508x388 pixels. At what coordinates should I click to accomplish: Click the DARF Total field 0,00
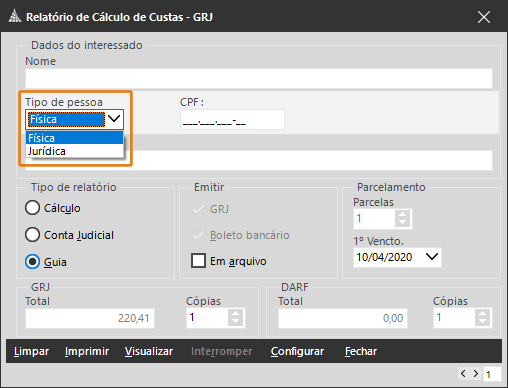pos(343,318)
